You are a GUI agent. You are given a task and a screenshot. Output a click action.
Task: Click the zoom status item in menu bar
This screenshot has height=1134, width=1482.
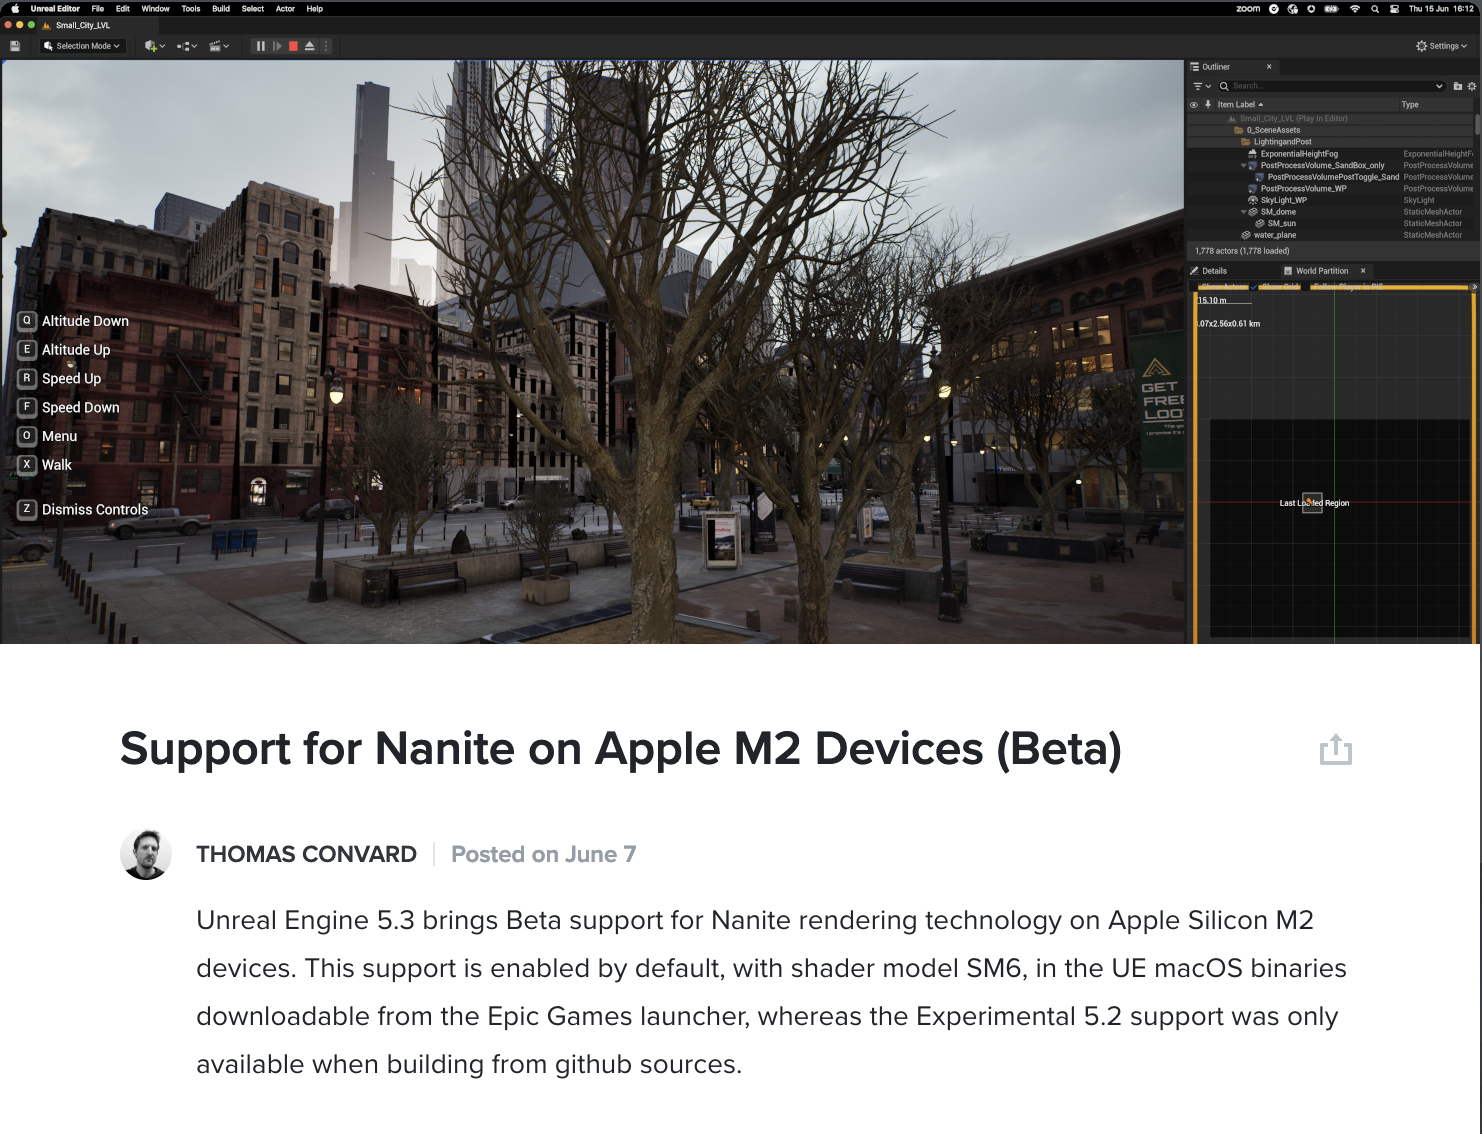(x=1248, y=9)
